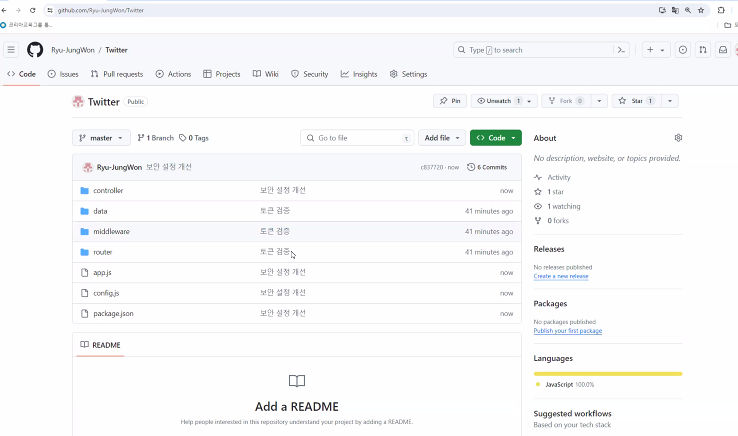Open the notifications inbox icon
738x436 pixels.
tap(723, 49)
